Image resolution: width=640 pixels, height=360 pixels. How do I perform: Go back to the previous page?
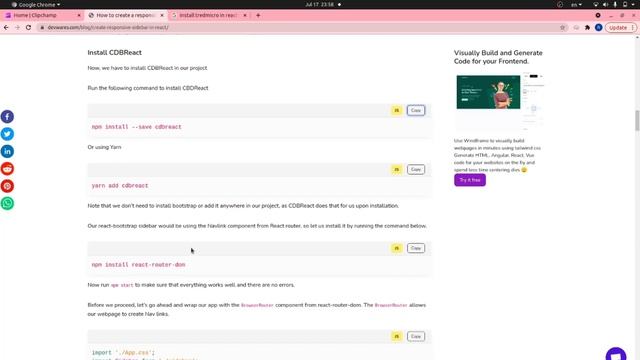point(6,27)
